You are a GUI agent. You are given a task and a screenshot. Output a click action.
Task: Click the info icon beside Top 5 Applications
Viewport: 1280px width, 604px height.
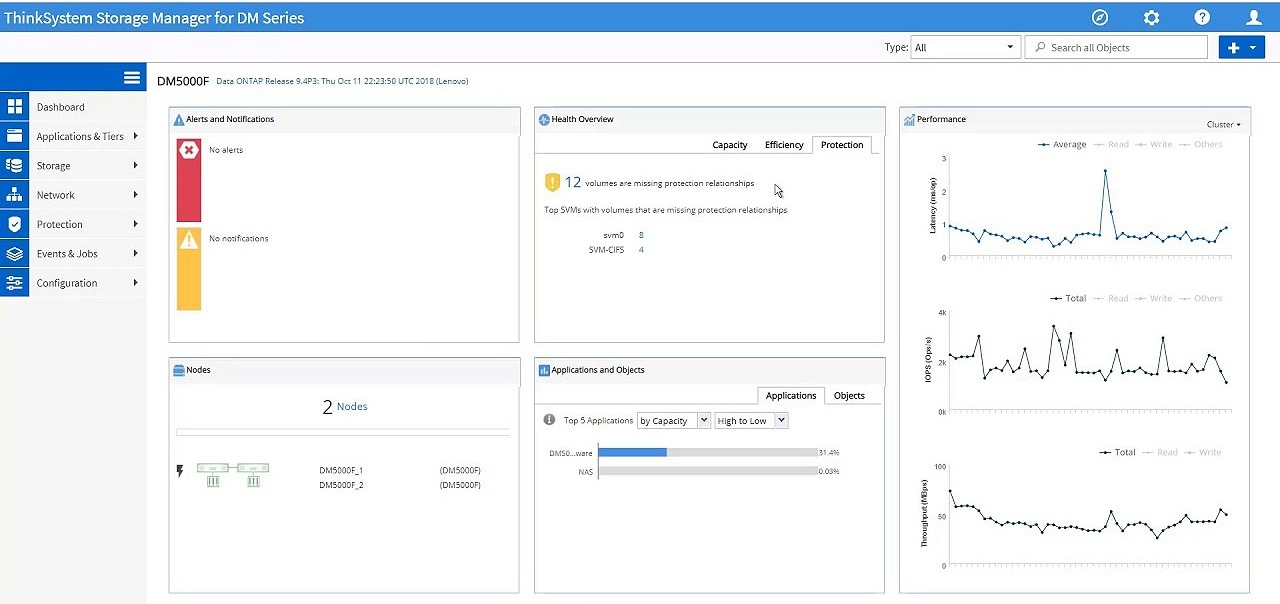click(549, 420)
